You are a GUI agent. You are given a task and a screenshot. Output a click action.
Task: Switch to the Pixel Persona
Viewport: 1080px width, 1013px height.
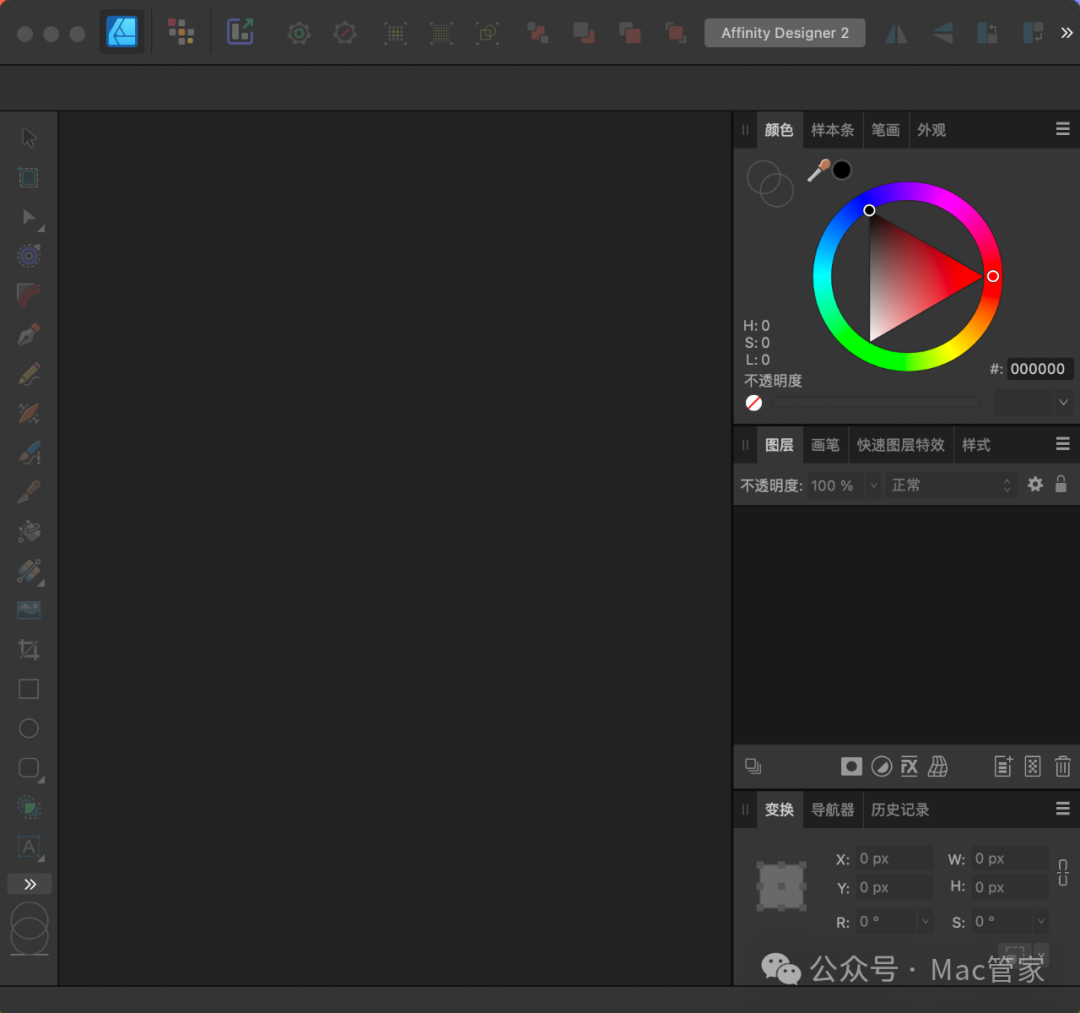(x=181, y=32)
